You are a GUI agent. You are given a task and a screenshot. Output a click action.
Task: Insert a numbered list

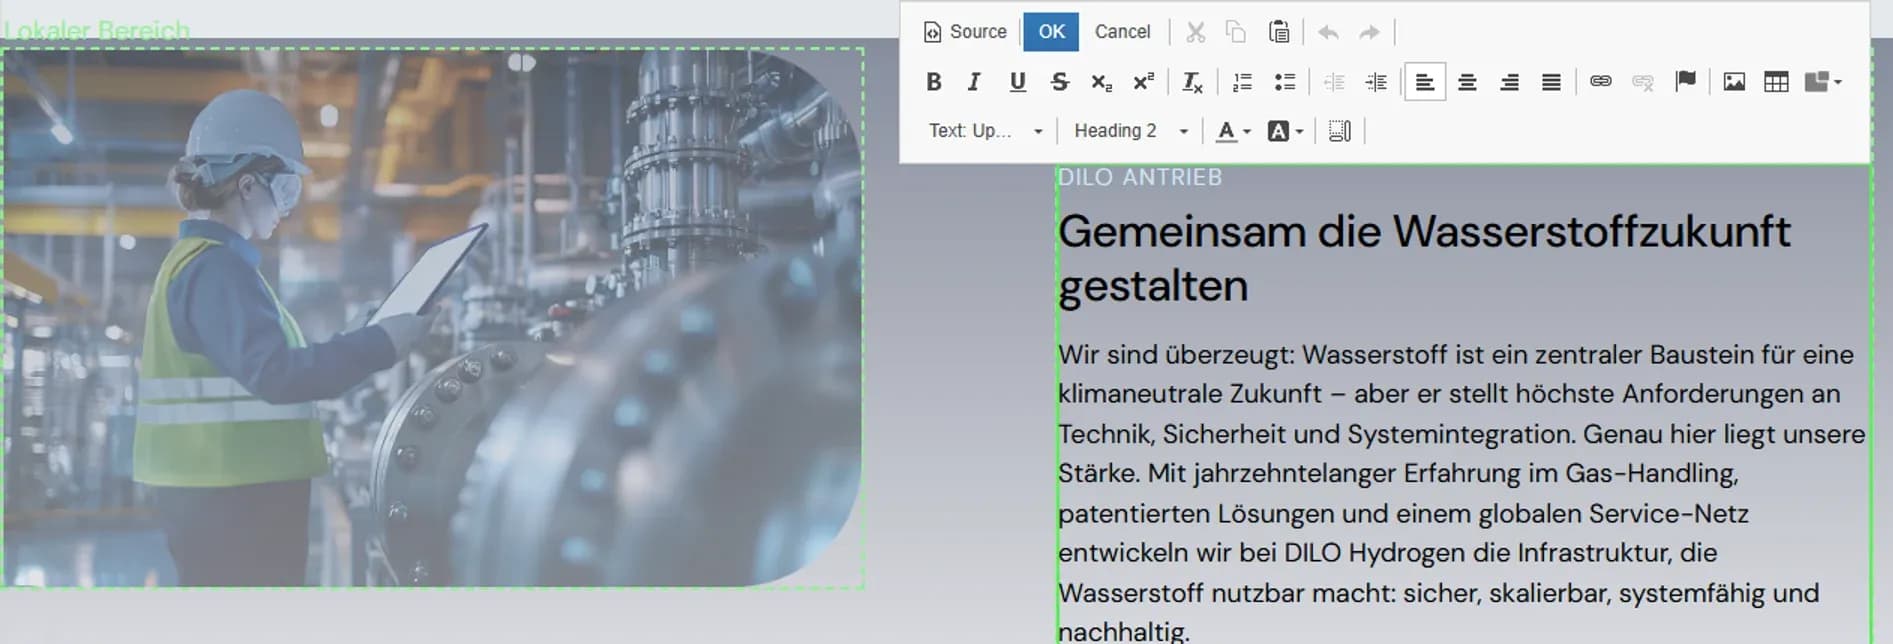point(1242,82)
